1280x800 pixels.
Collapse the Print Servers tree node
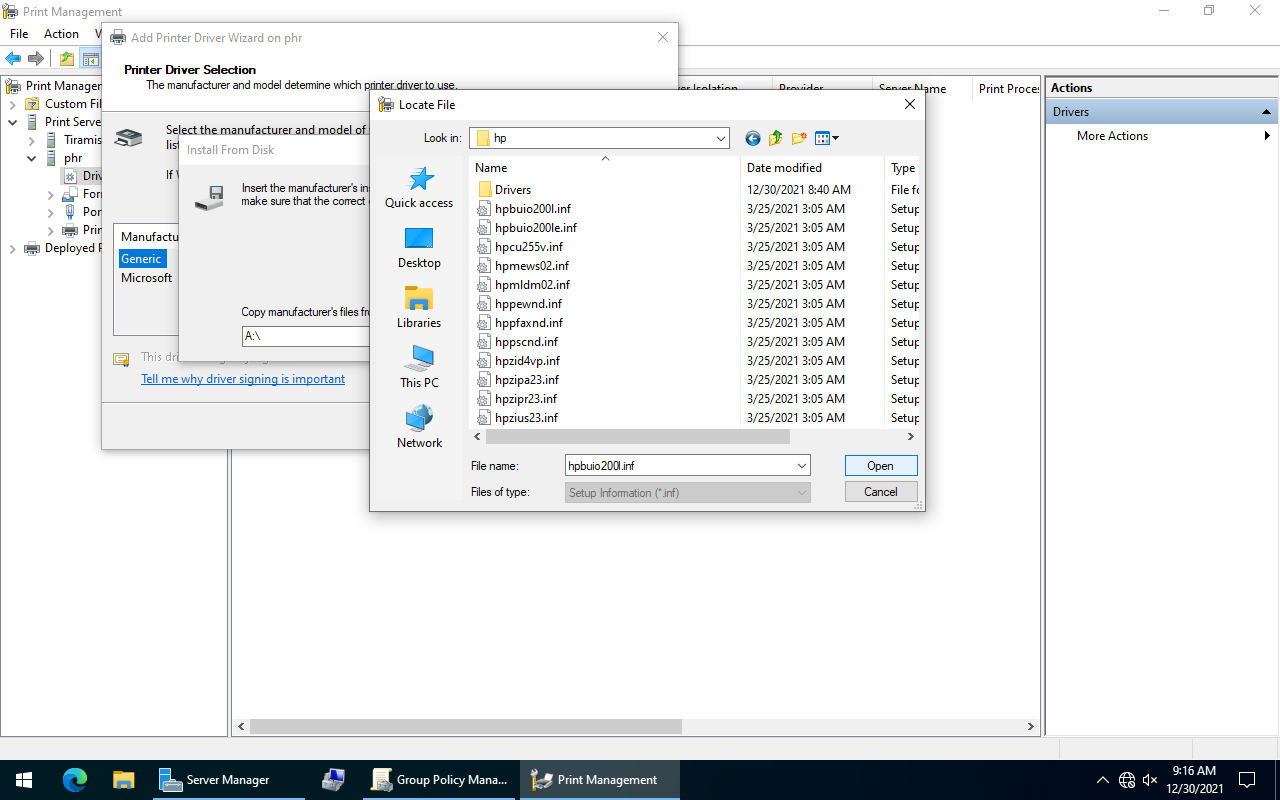(13, 122)
